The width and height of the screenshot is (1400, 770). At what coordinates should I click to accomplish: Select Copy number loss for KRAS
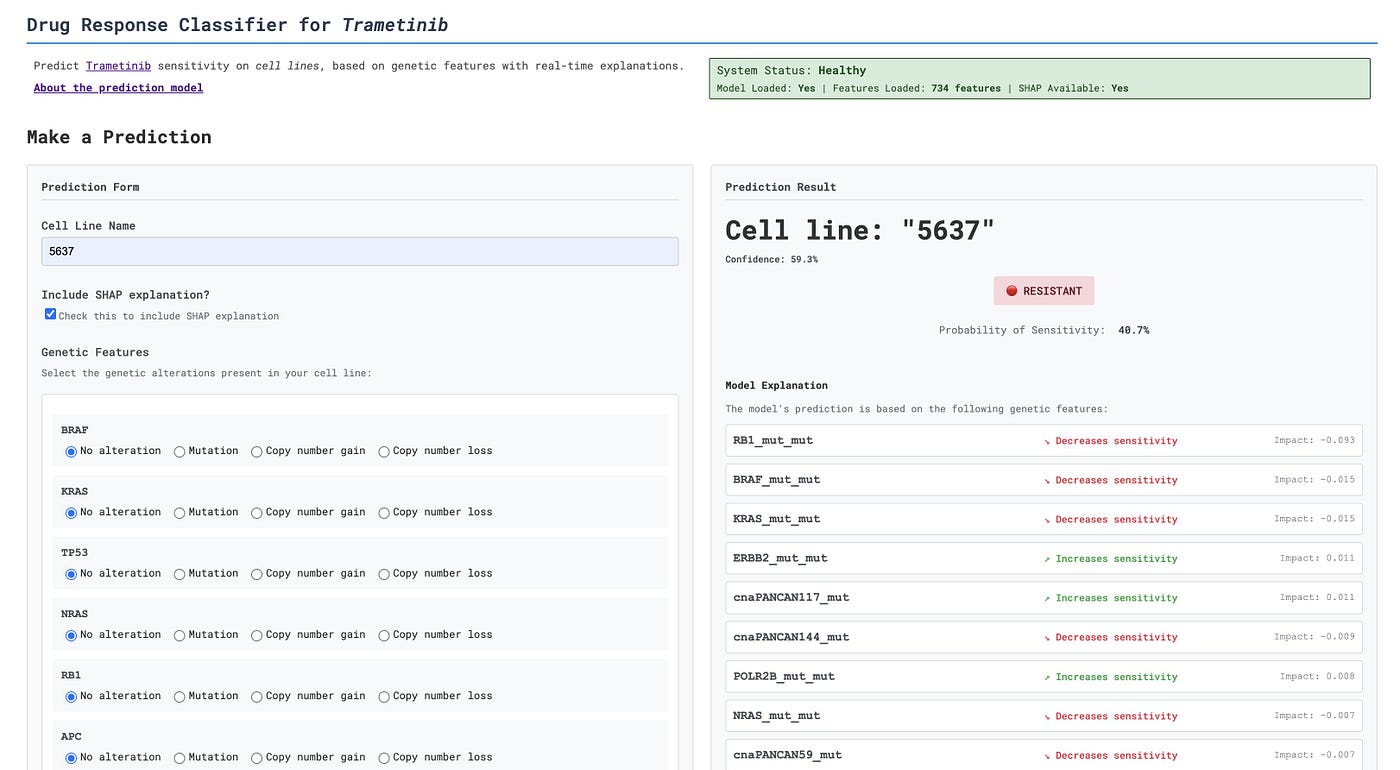click(x=384, y=513)
